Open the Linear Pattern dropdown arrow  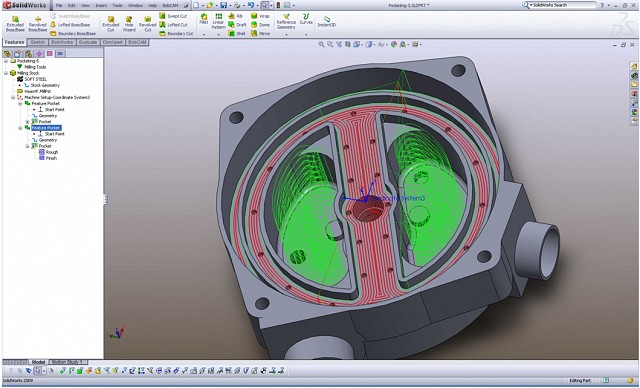(218, 35)
